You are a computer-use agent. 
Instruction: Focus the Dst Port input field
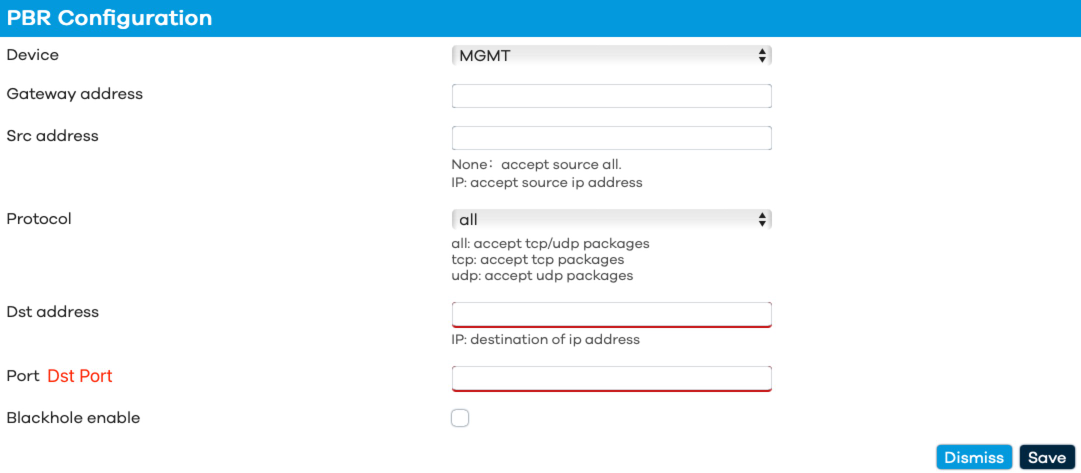pos(612,379)
